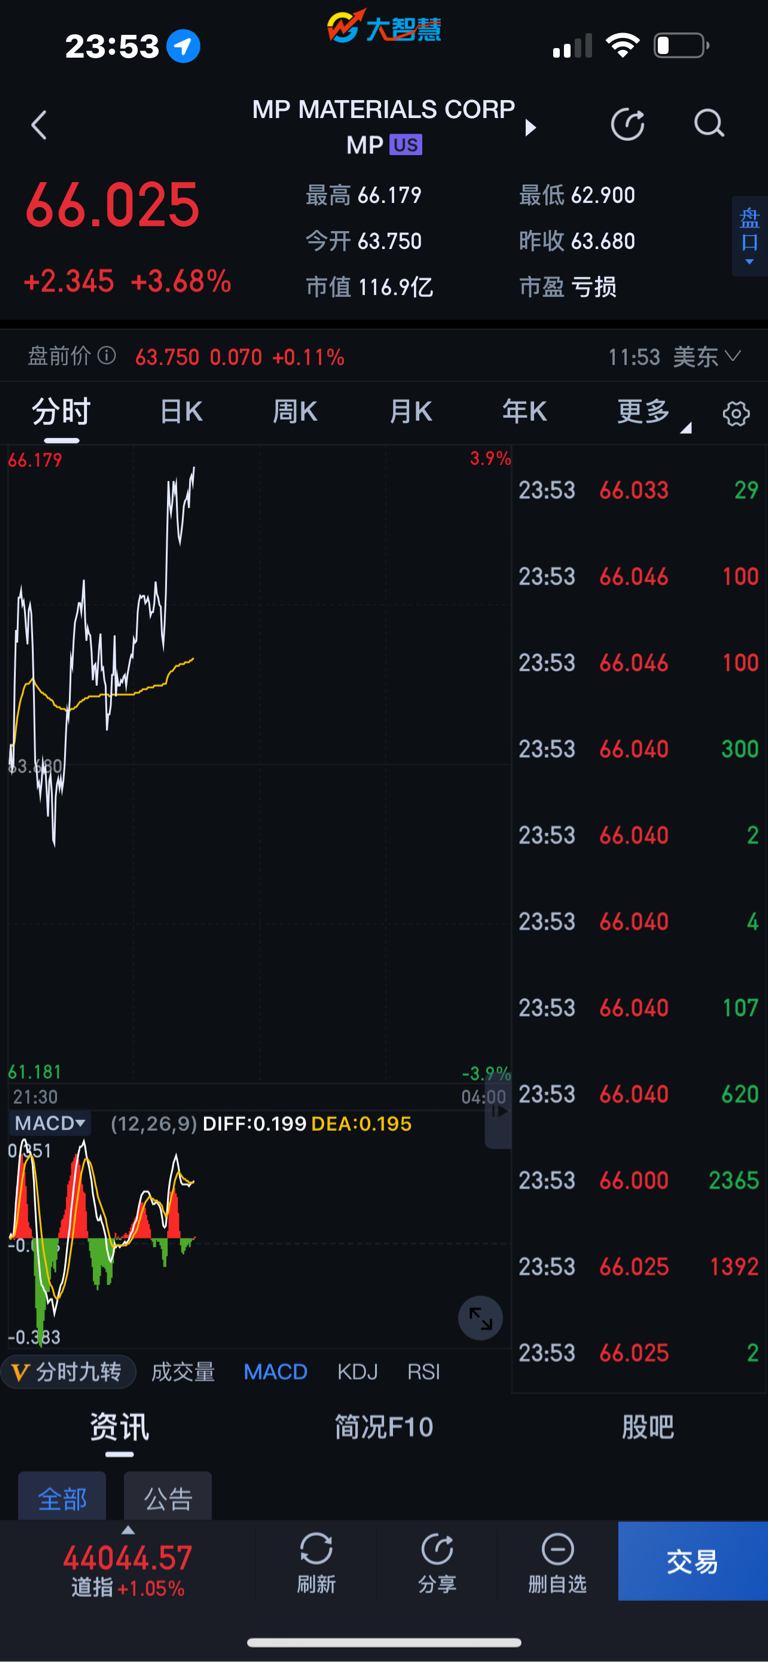This screenshot has height=1662, width=768.
Task: Tap the 大智慧 logo at top
Action: click(x=384, y=27)
